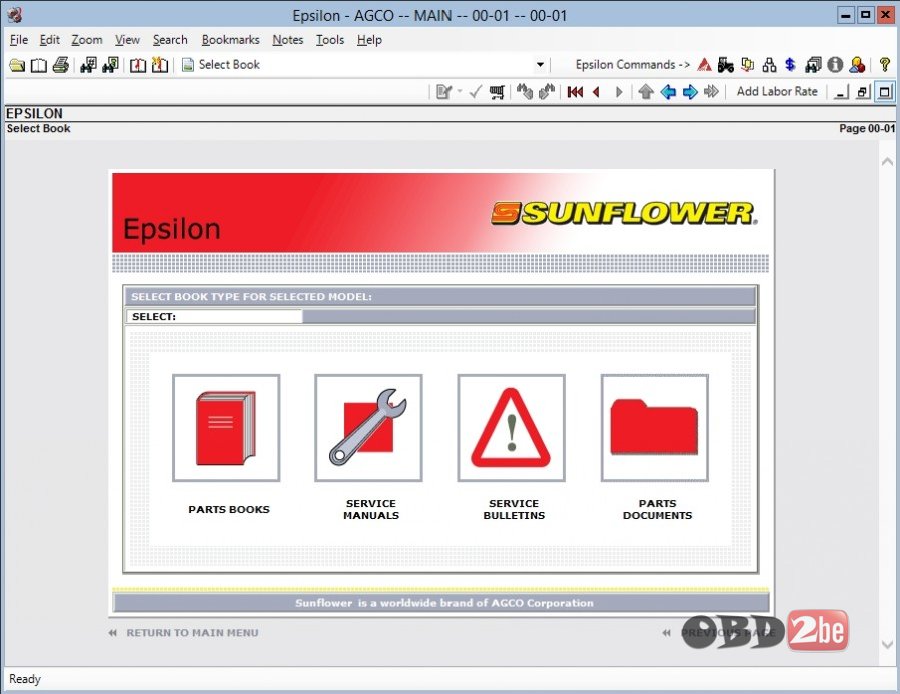The image size is (900, 694).
Task: Click the inner pane maximize button
Action: click(885, 92)
